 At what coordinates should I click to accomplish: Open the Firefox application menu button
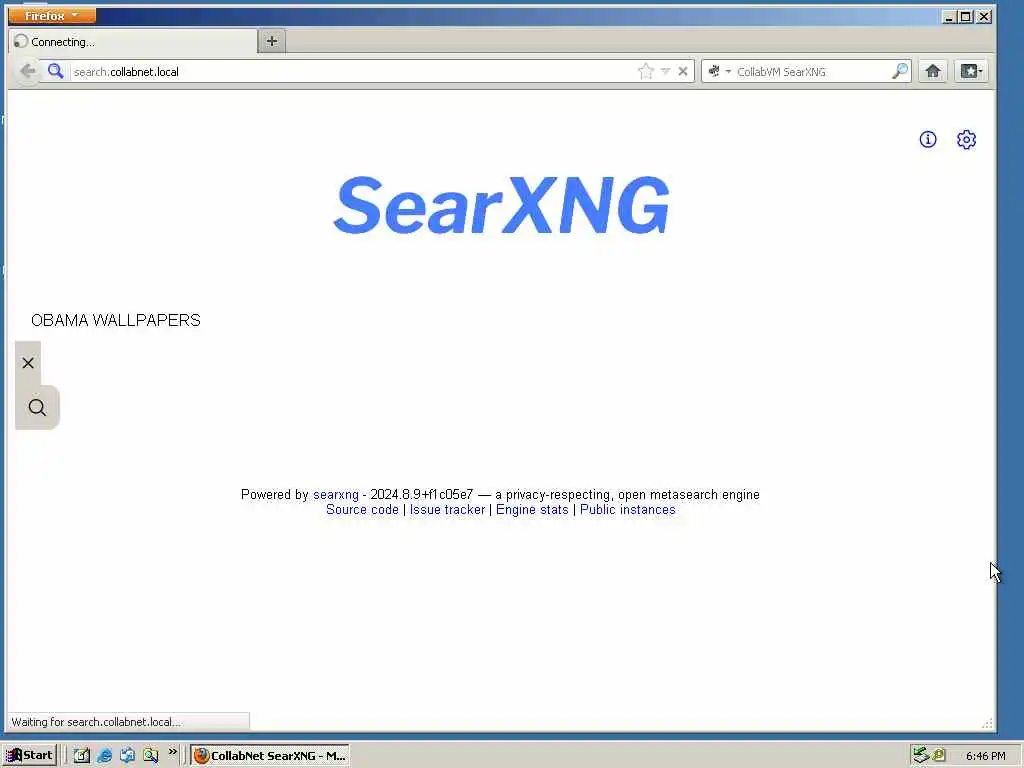pyautogui.click(x=52, y=15)
